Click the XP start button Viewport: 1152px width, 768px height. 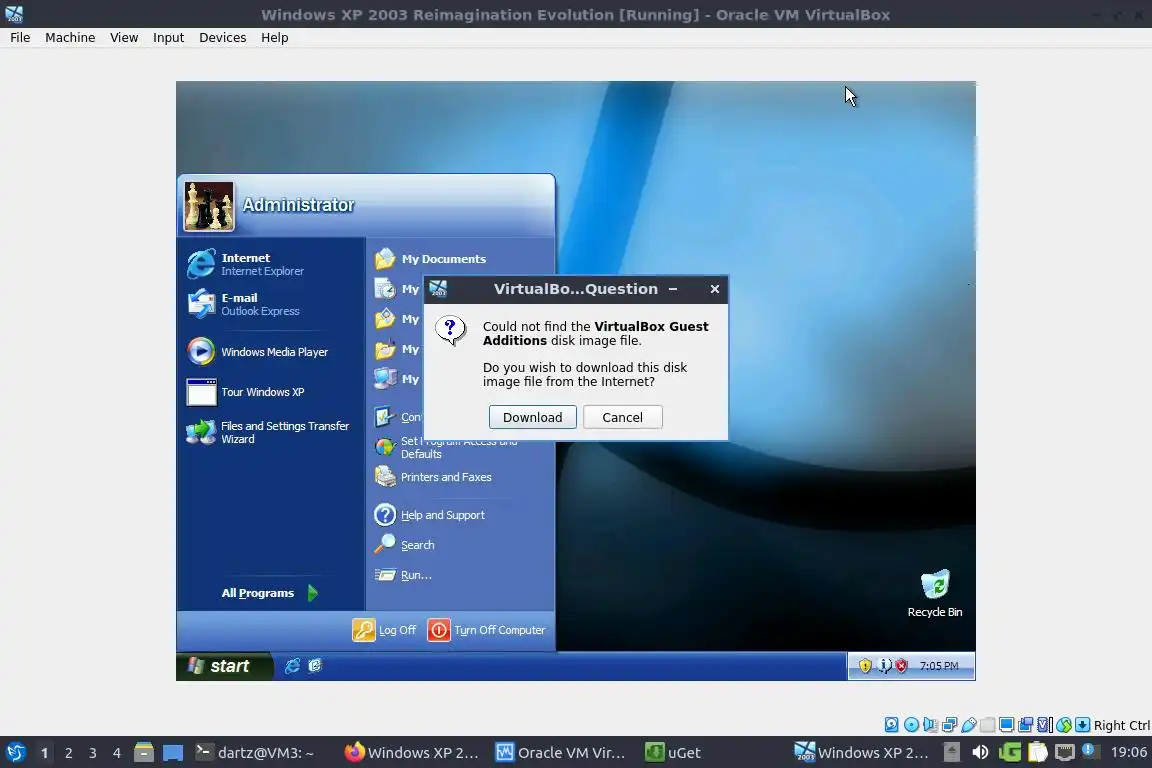[224, 666]
